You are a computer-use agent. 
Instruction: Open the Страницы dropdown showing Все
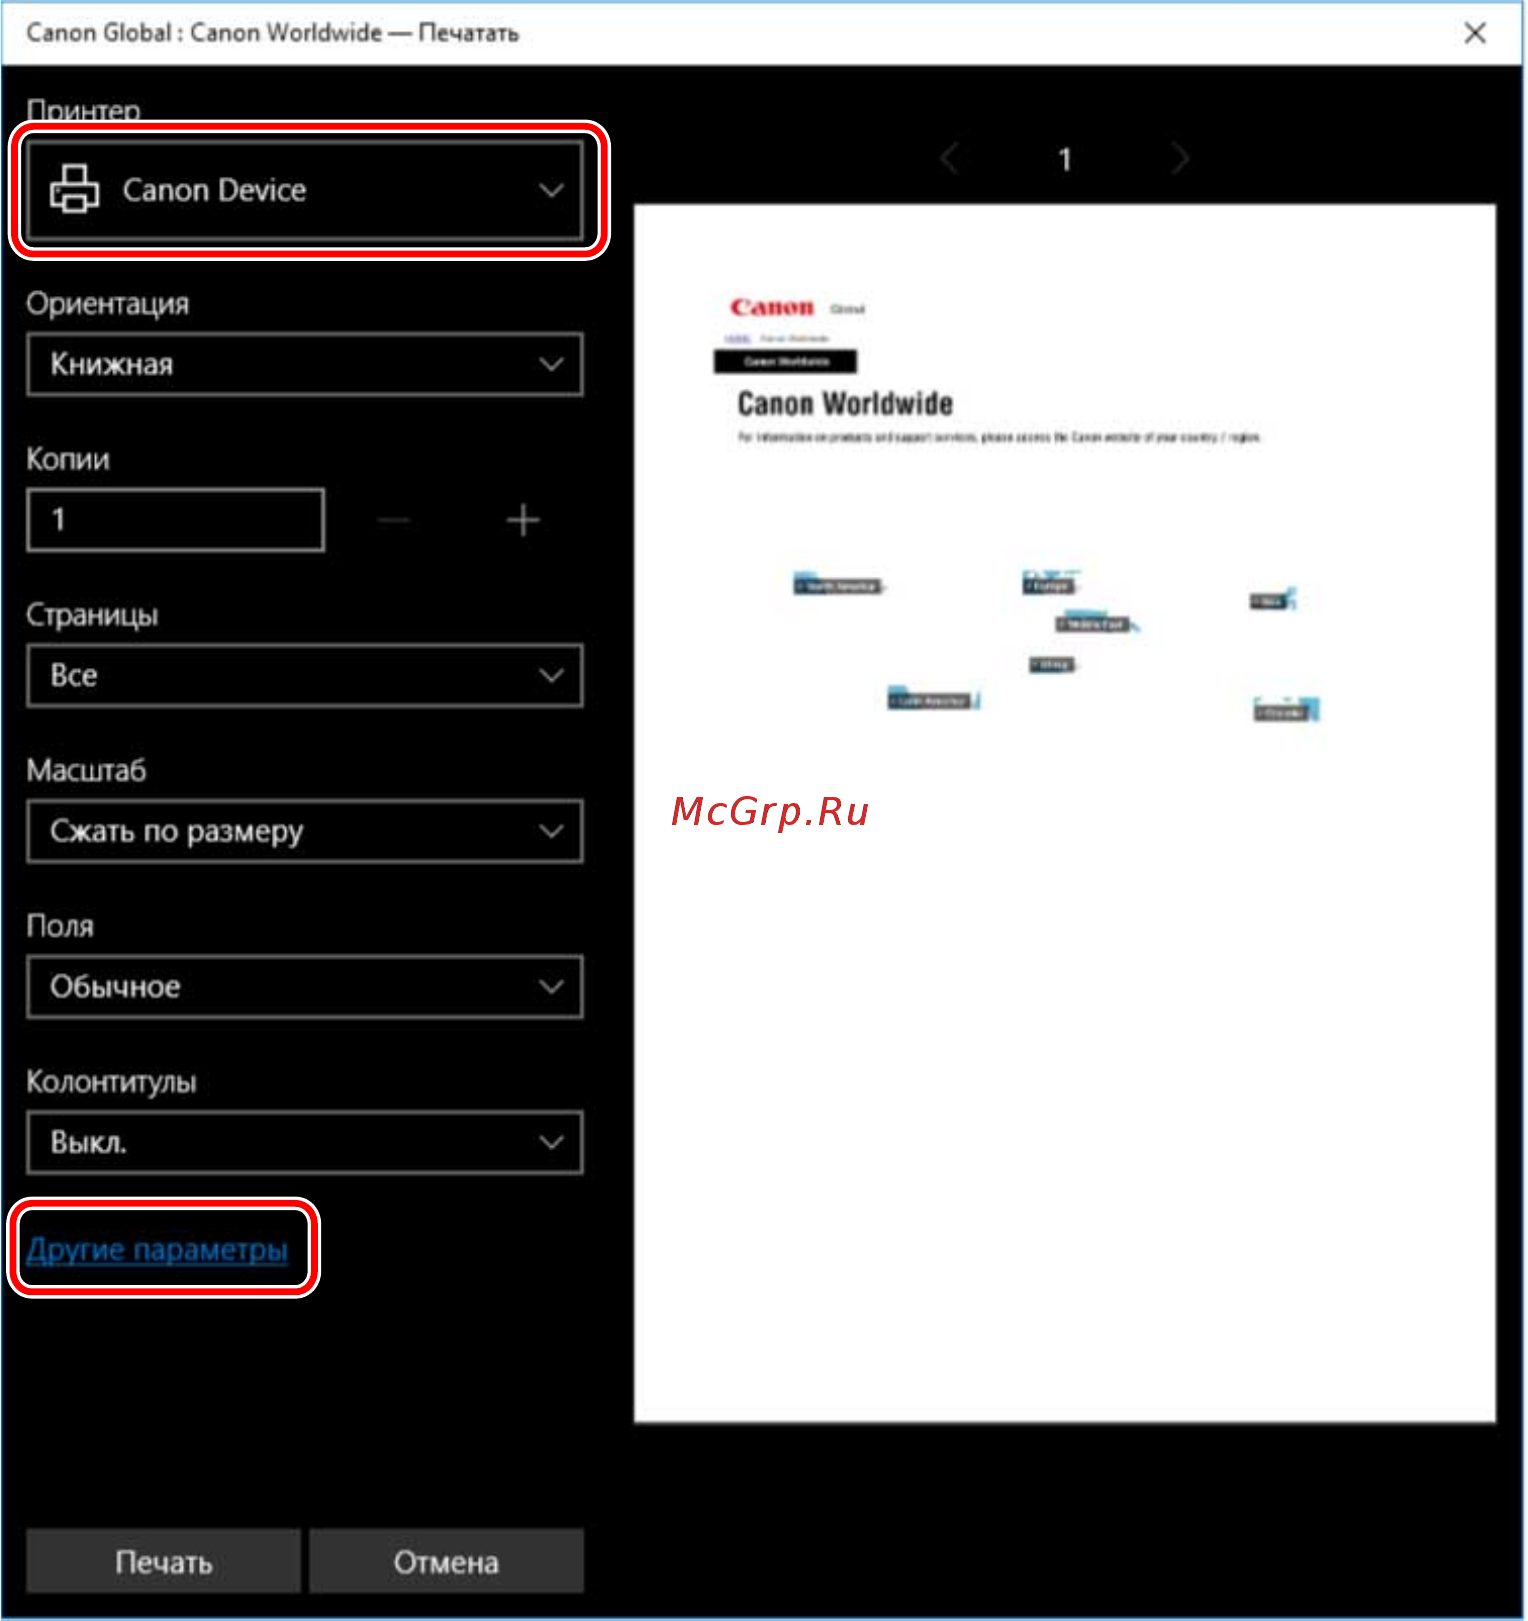coord(305,676)
